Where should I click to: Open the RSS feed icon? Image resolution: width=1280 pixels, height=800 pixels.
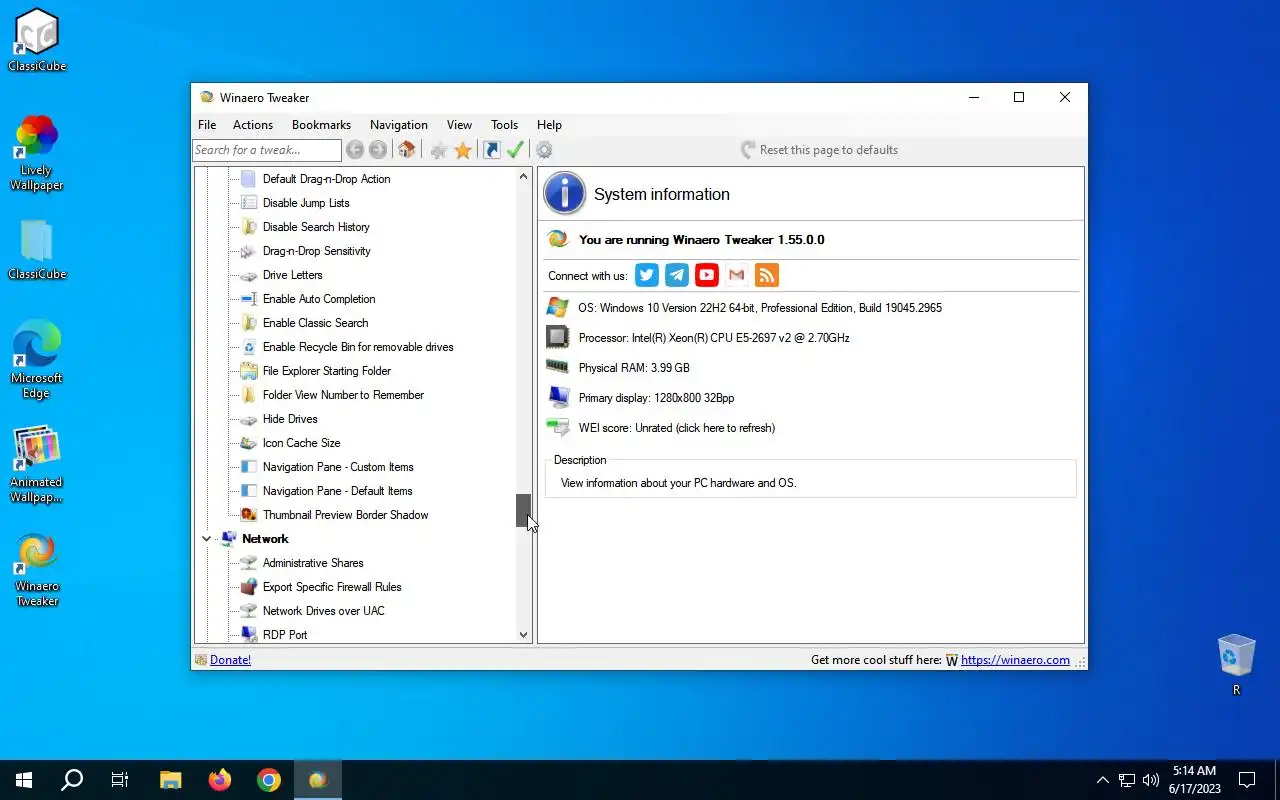pyautogui.click(x=767, y=275)
